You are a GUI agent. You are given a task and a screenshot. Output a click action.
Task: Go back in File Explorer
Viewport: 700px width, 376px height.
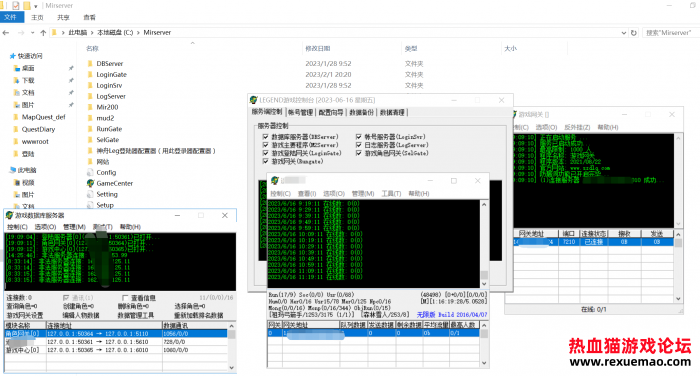6,33
